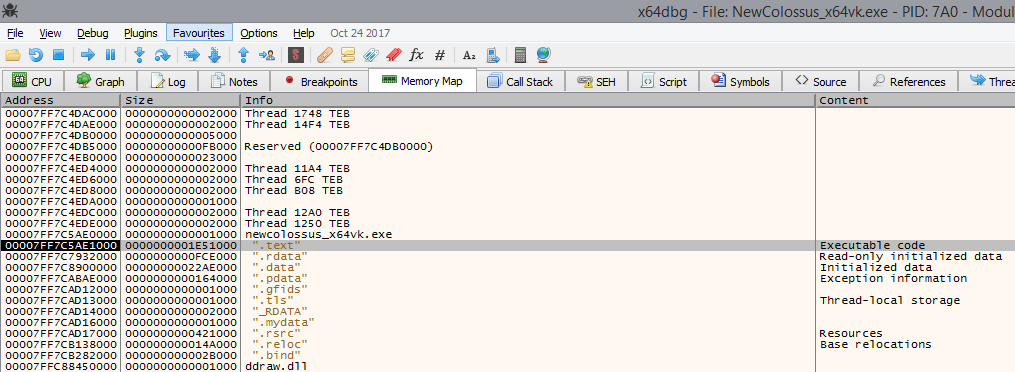Switch to the Notes tab

(x=234, y=82)
